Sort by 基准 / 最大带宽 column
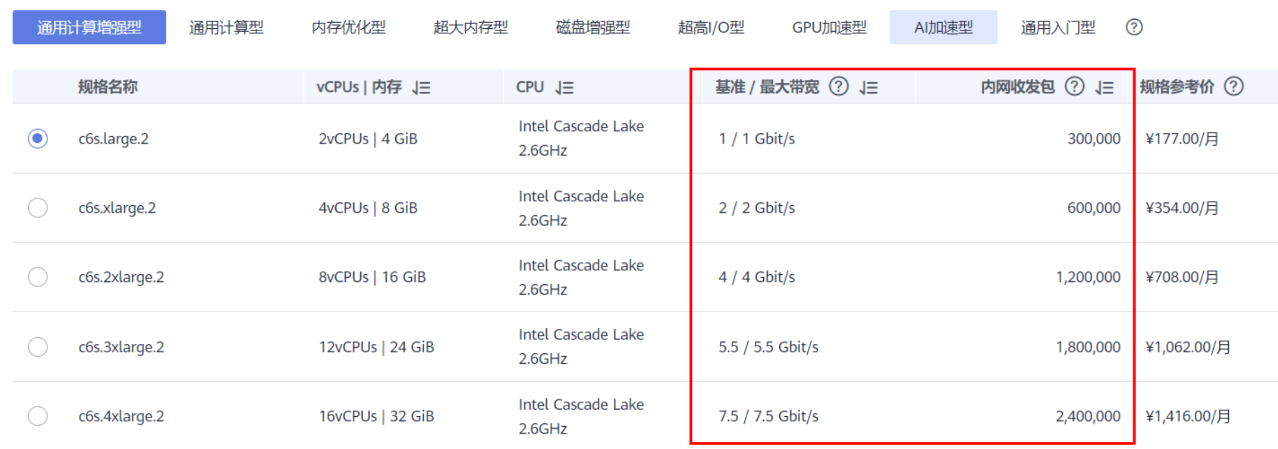1278x449 pixels. coord(868,88)
